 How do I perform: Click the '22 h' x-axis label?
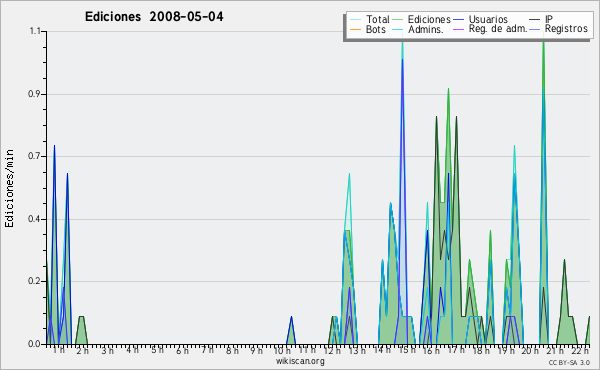click(580, 350)
